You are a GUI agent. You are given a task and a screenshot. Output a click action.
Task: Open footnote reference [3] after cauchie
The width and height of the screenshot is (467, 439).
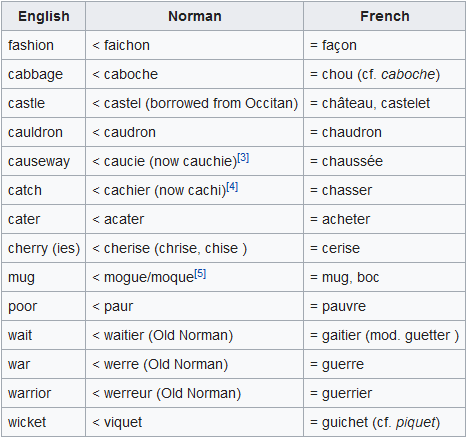tap(243, 157)
